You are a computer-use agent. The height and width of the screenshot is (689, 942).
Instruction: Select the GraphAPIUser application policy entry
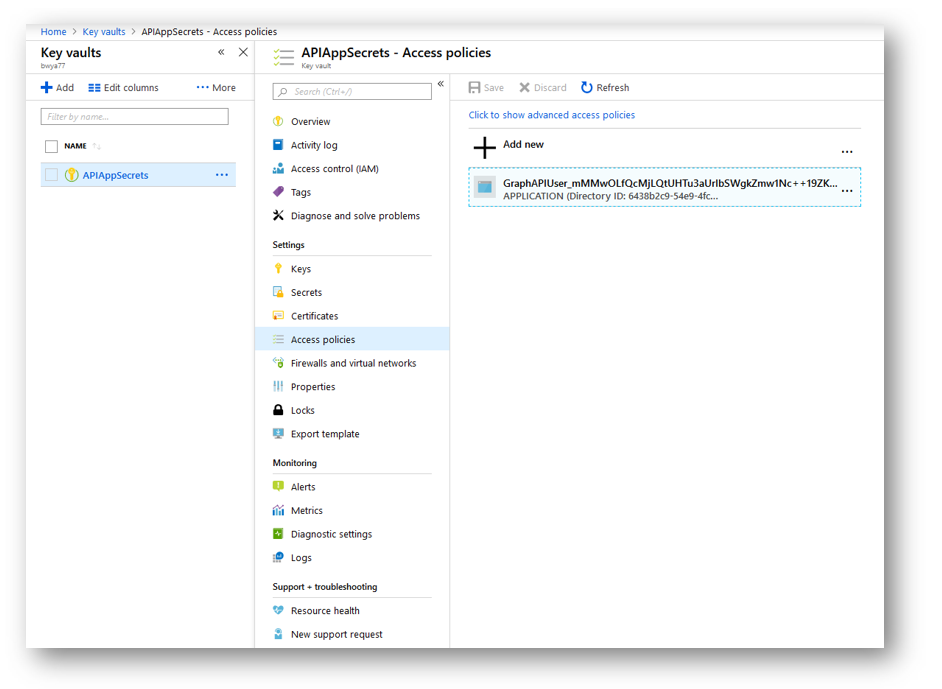point(664,187)
